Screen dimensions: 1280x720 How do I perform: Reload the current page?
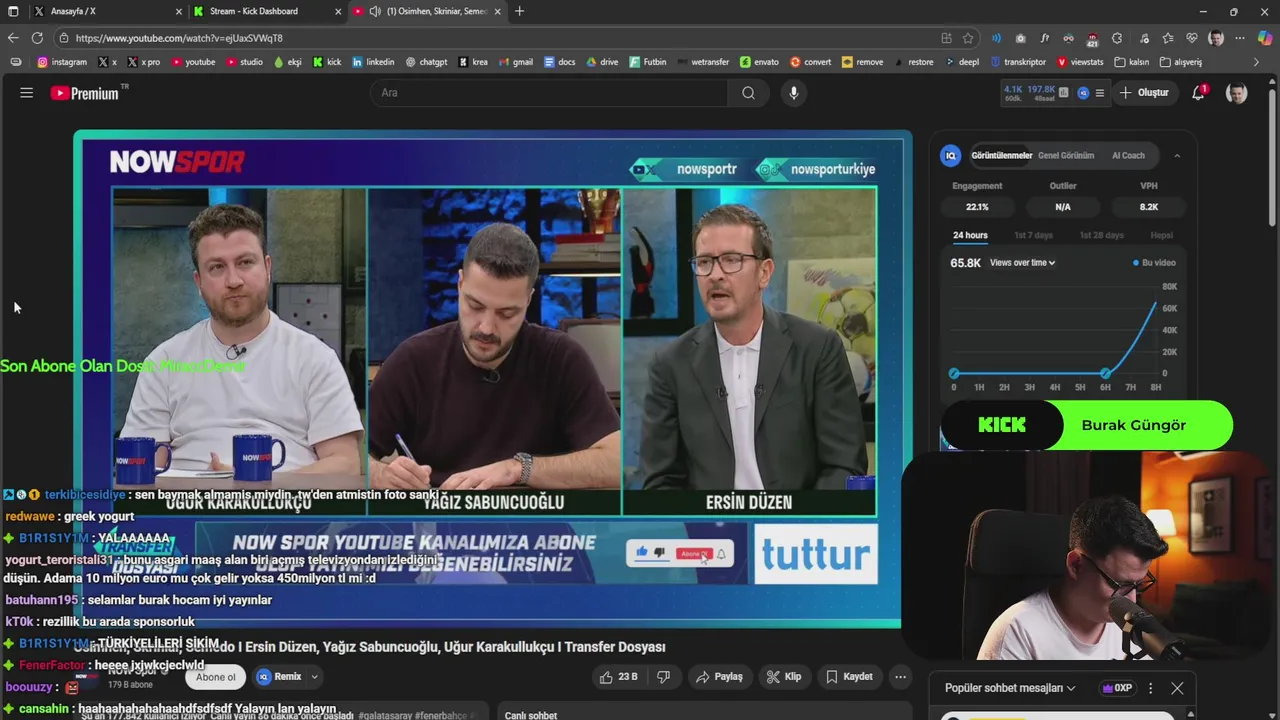coord(37,38)
